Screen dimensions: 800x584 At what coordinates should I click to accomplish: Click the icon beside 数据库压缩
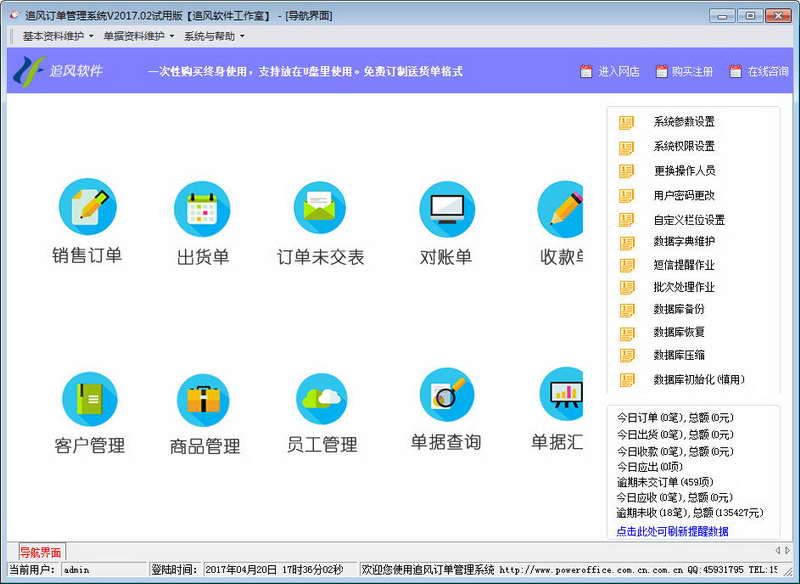[x=626, y=356]
